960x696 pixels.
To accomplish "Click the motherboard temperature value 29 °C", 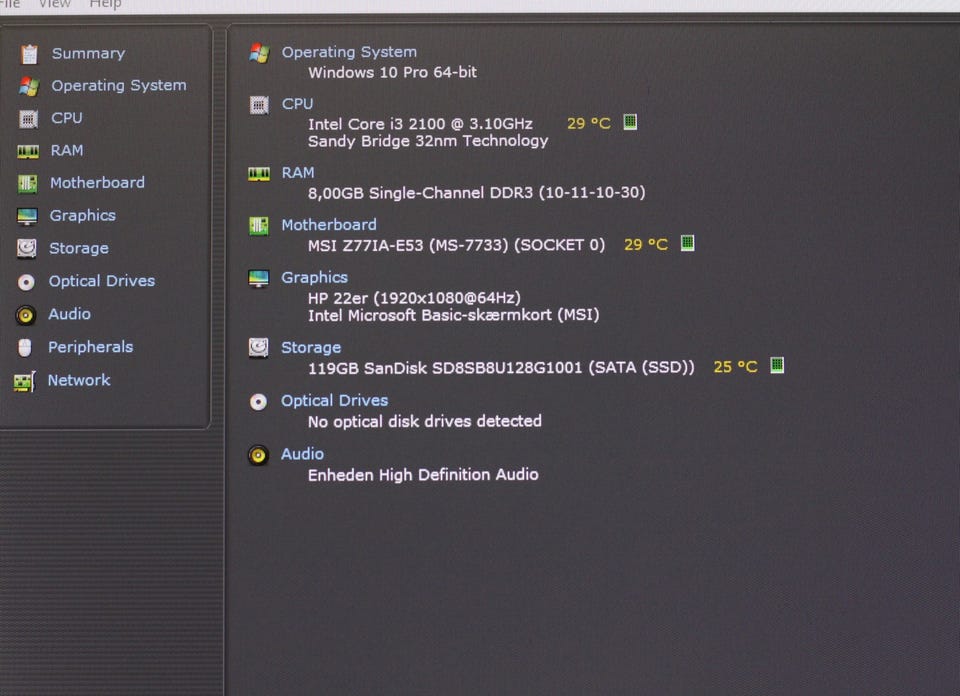I will pos(645,244).
